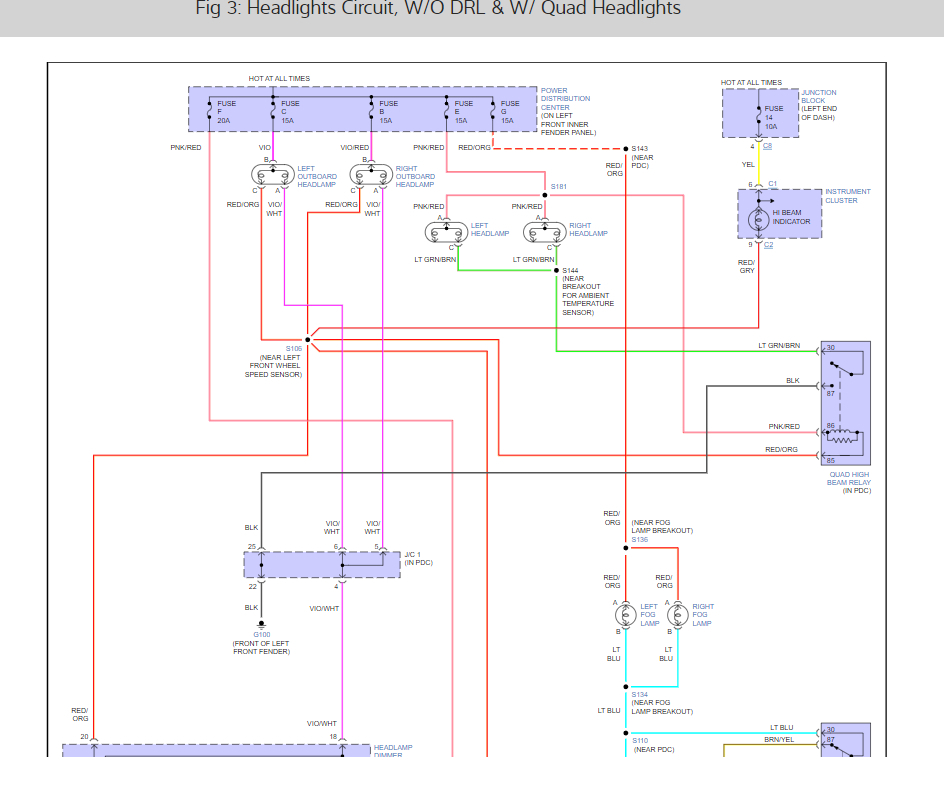
Task: Click the Power Distribution Center label
Action: (565, 99)
